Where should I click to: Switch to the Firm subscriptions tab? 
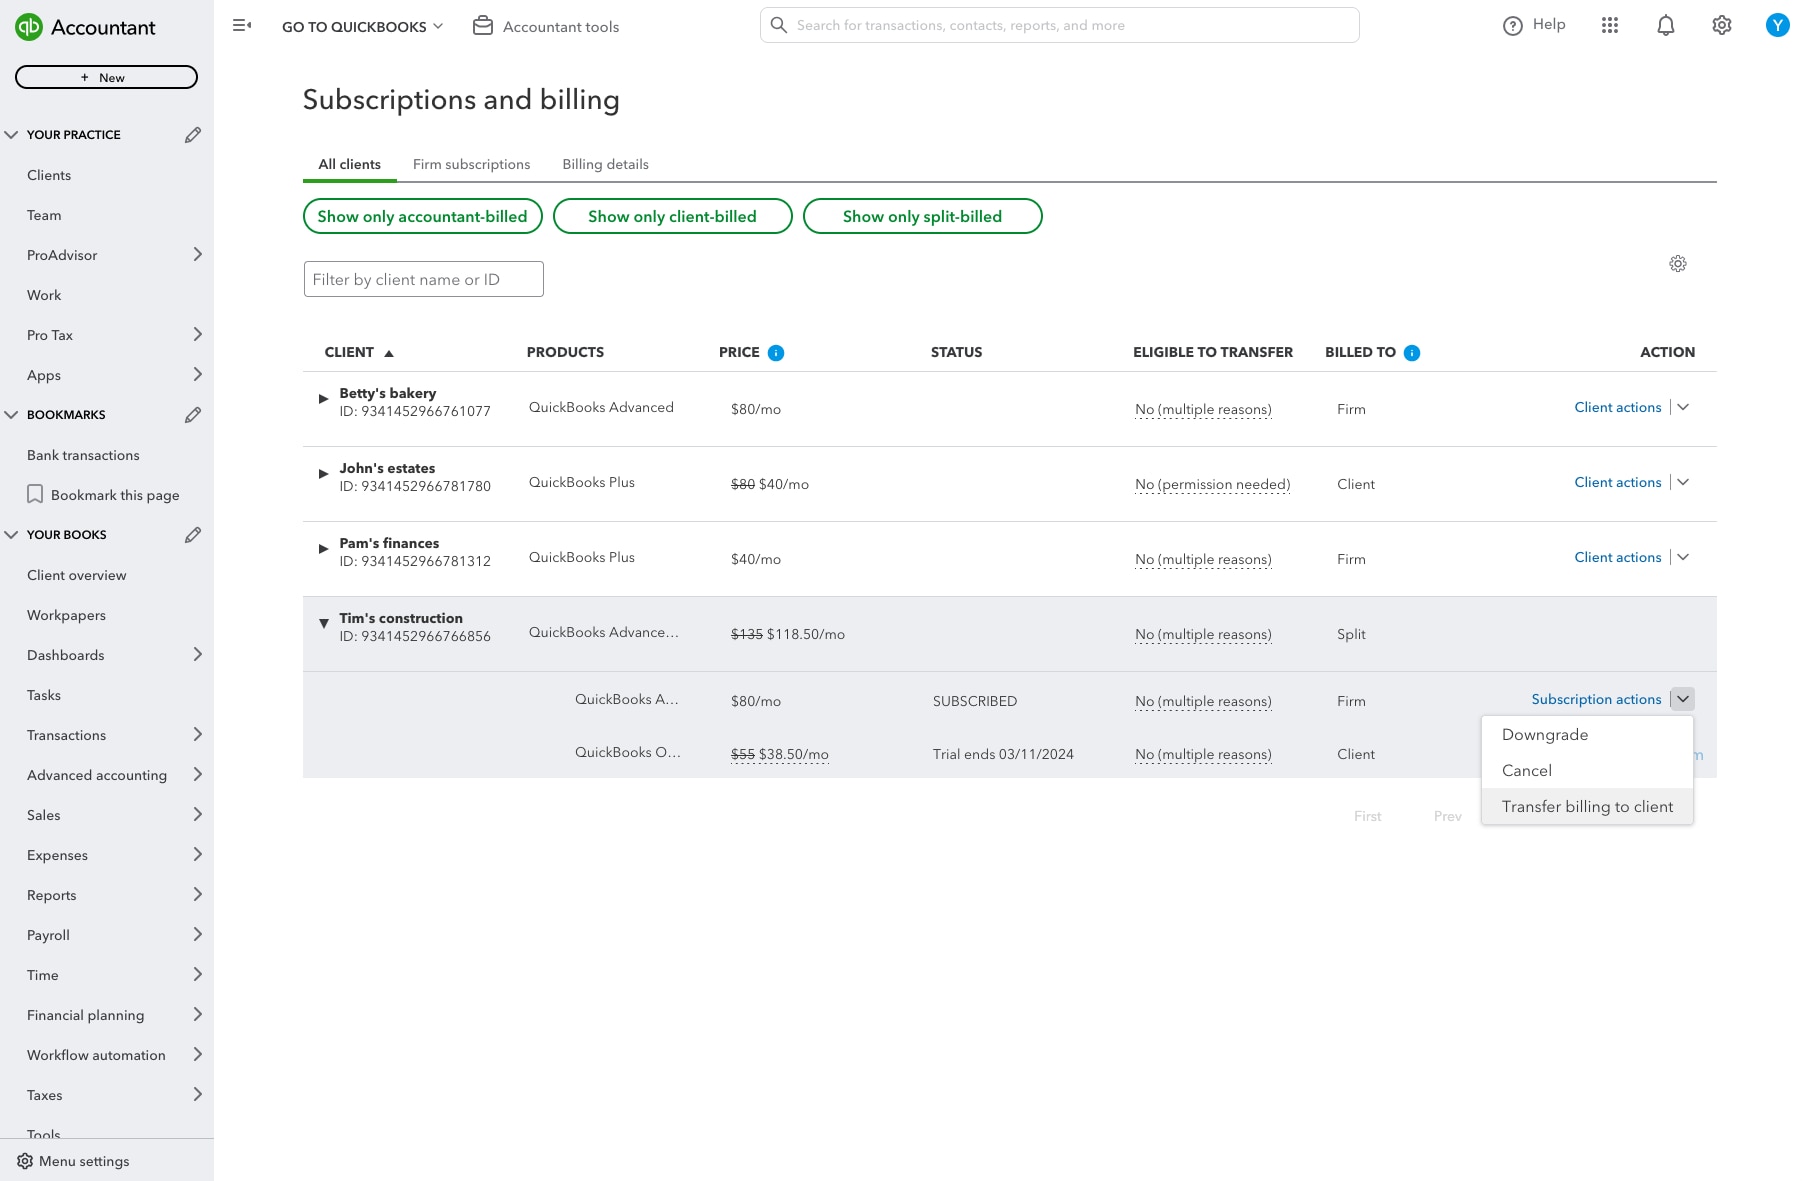click(x=471, y=164)
